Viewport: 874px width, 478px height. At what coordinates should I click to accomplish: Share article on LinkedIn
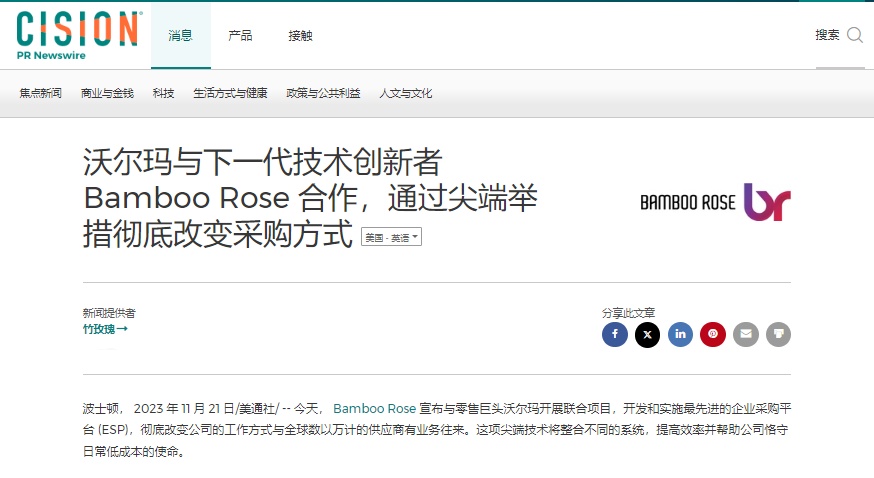pos(681,334)
